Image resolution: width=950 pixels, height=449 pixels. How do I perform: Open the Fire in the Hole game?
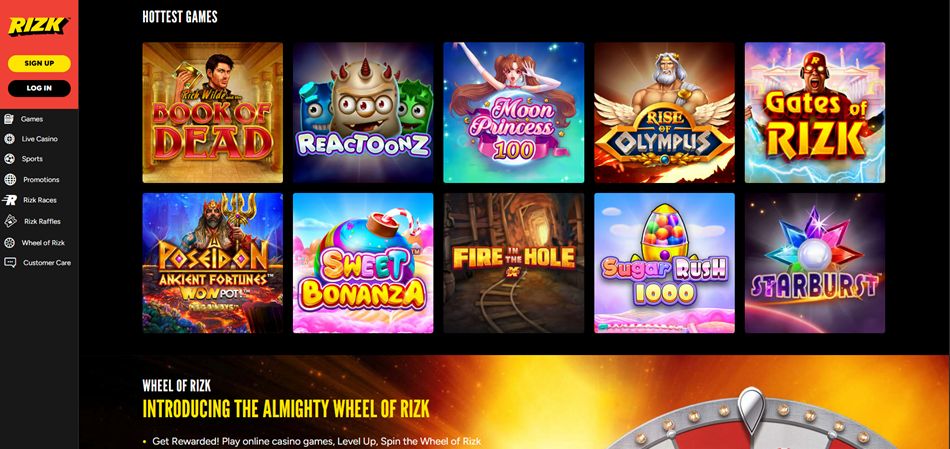coord(514,263)
